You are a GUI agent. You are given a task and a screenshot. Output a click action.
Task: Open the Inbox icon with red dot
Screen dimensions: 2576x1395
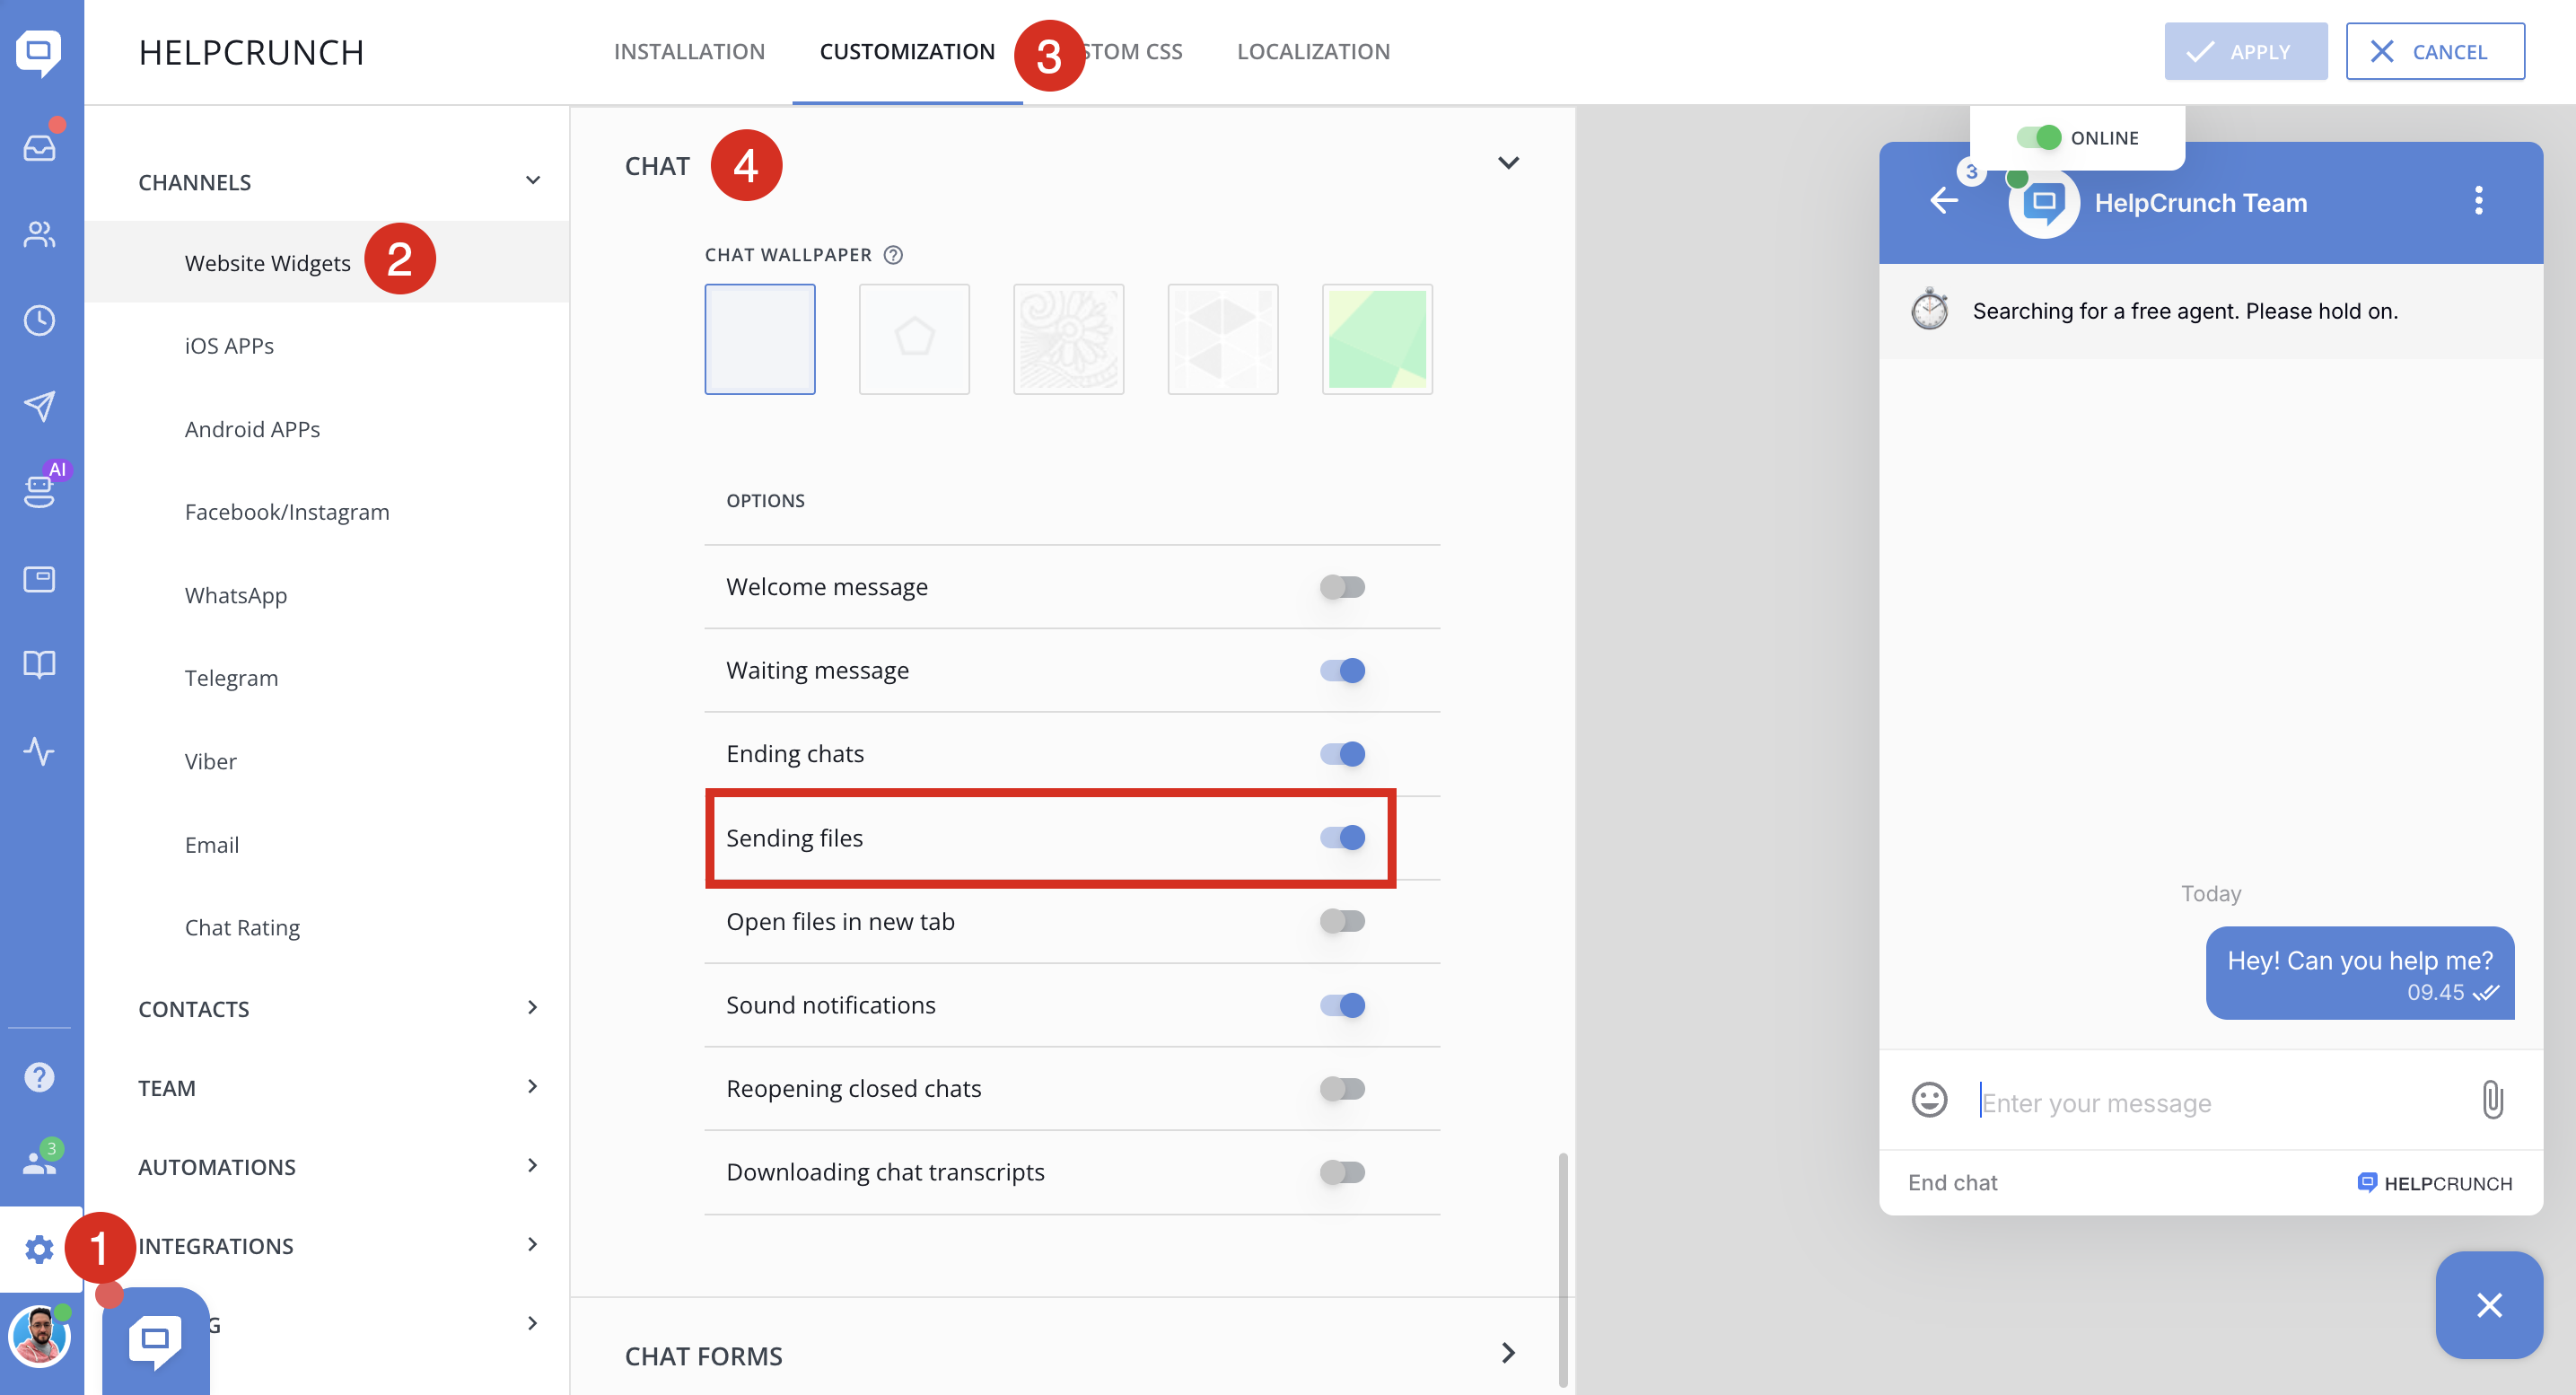pos(39,147)
